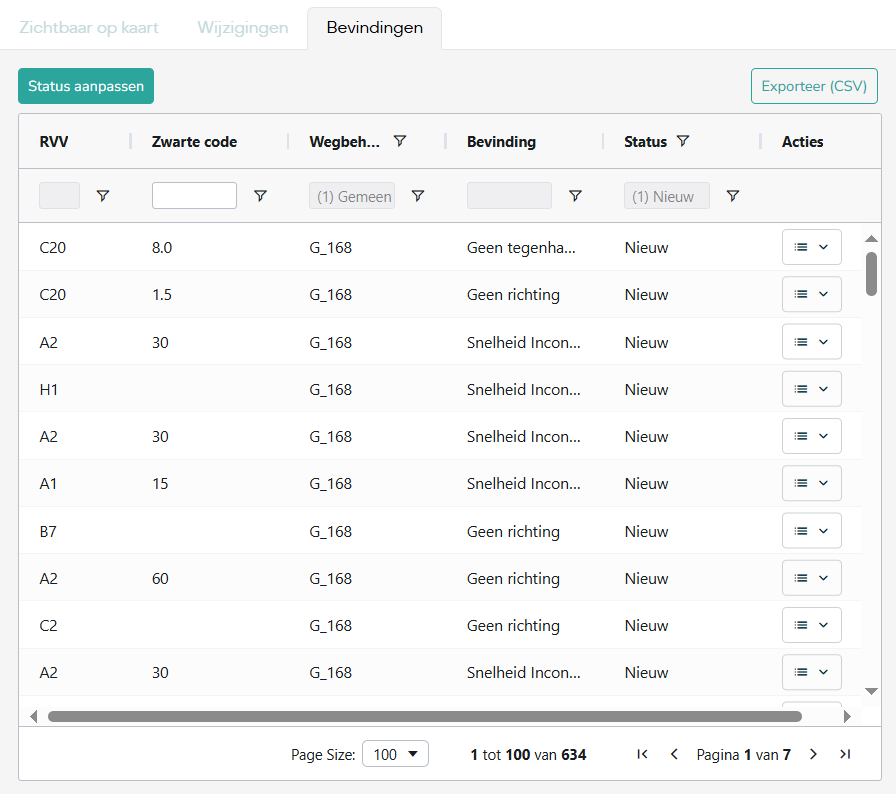
Task: Select the B7 RVV cell
Action: click(x=48, y=532)
